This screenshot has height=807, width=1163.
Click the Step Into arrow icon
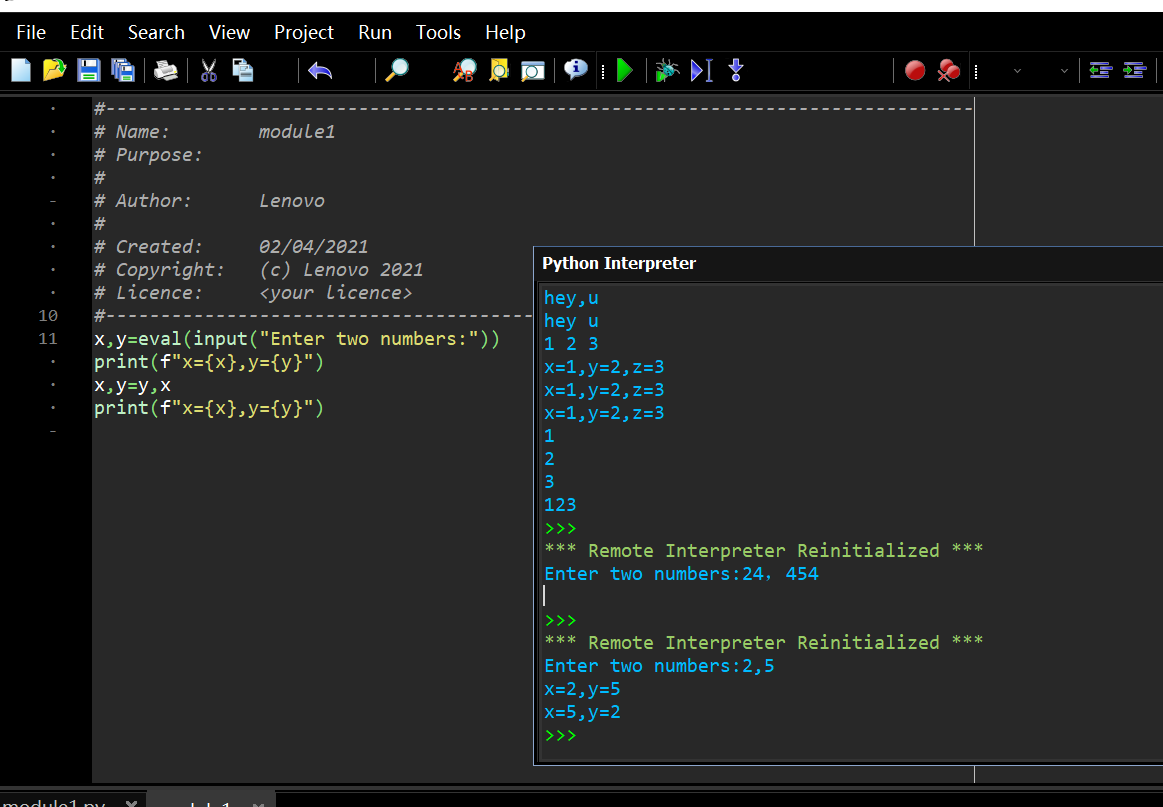point(736,70)
